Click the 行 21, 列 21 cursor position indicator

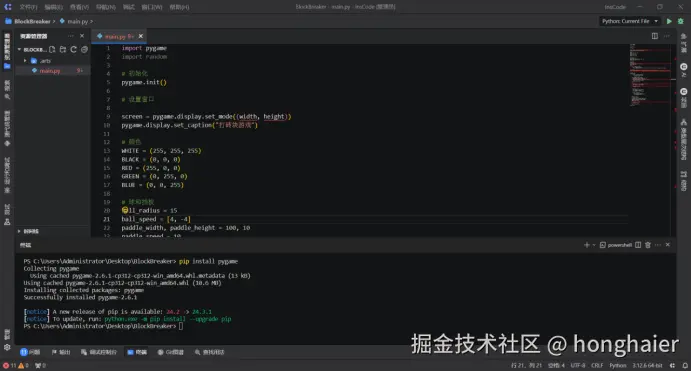[x=526, y=365]
